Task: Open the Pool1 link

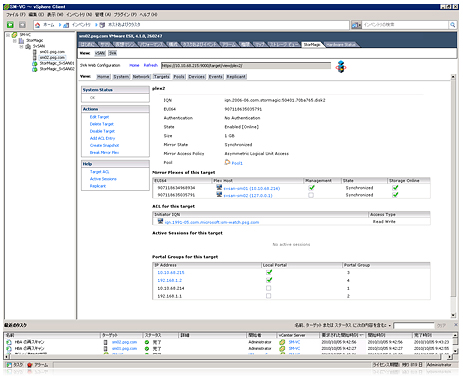Action: 237,163
